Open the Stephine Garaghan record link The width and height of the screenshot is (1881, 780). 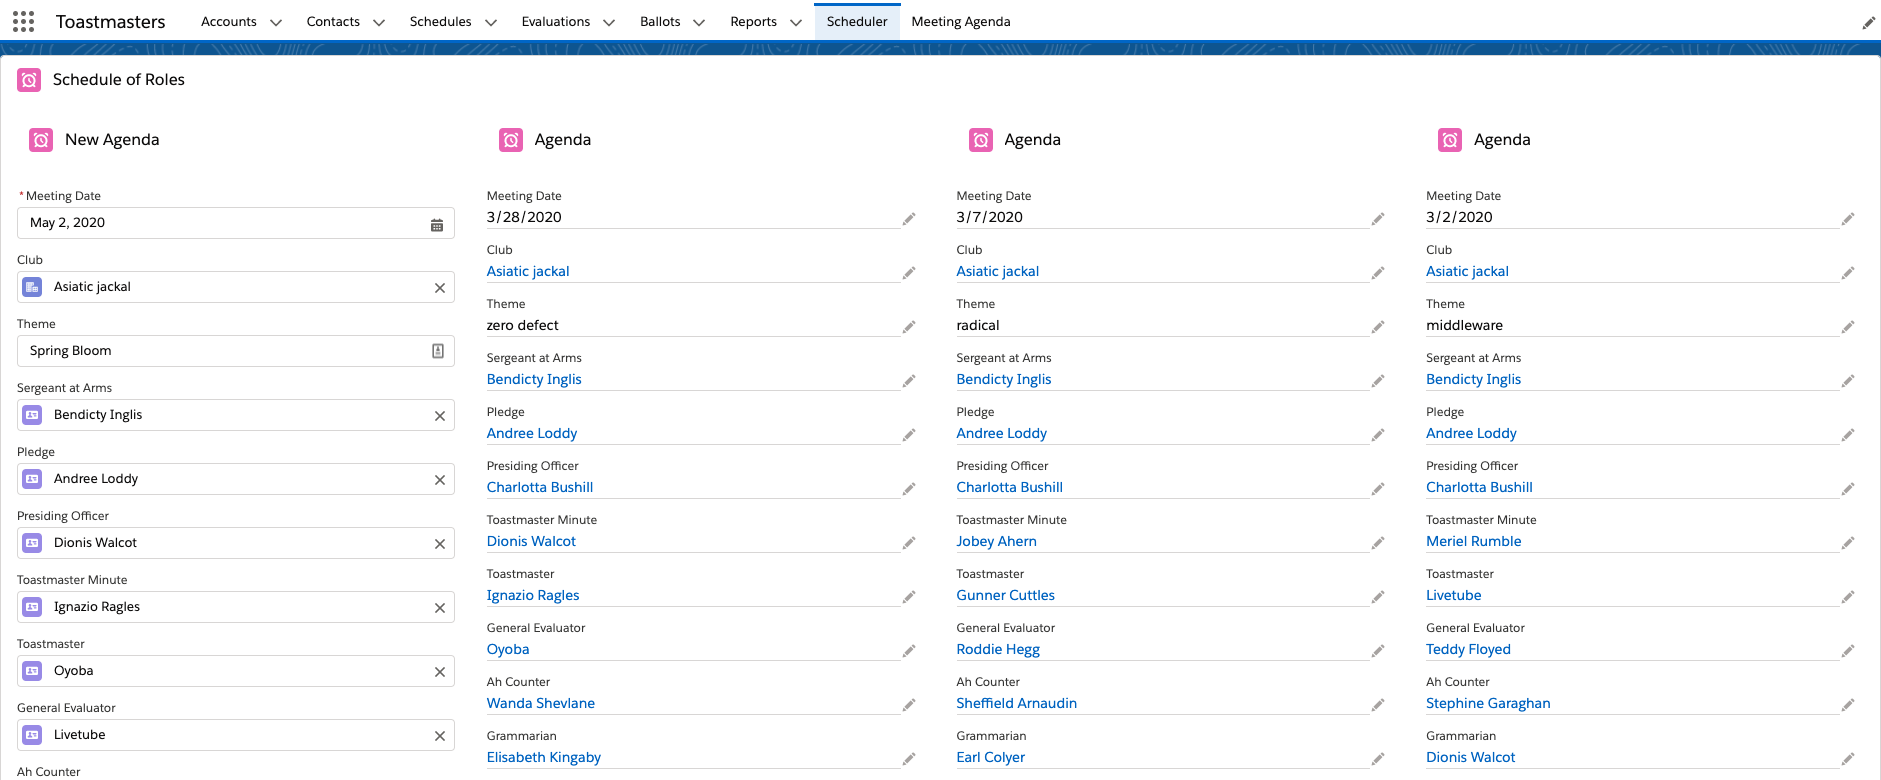pyautogui.click(x=1487, y=703)
